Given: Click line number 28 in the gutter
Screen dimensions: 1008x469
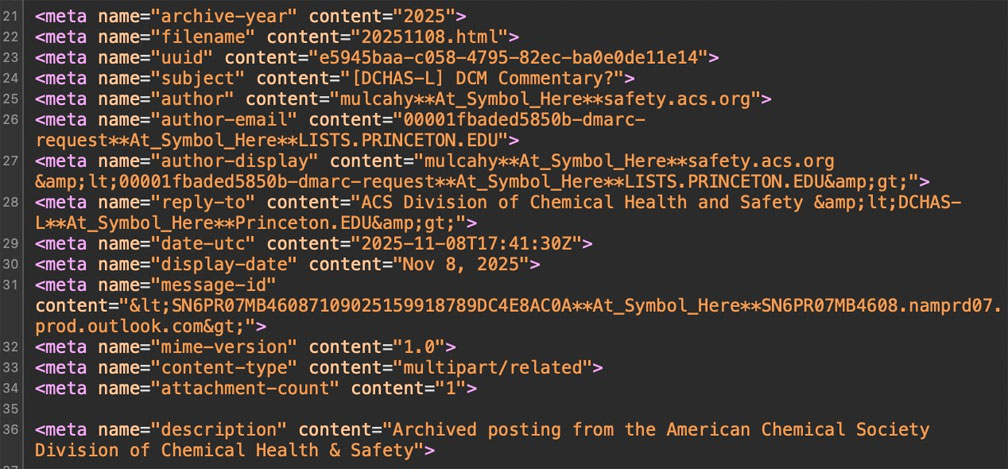Looking at the screenshot, I should coord(10,202).
